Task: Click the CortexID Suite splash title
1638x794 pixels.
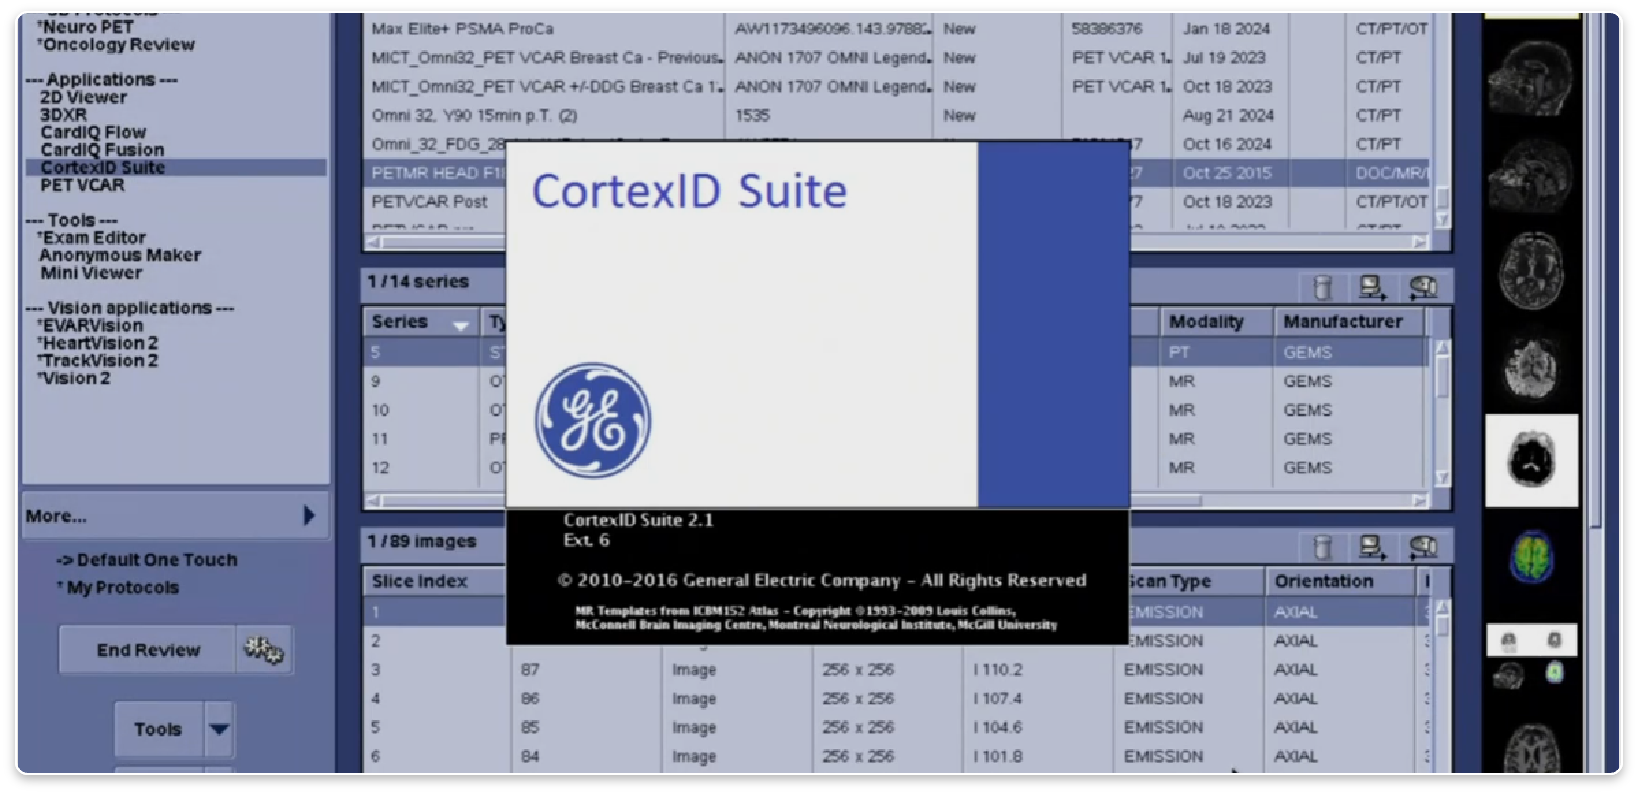Action: click(x=689, y=191)
